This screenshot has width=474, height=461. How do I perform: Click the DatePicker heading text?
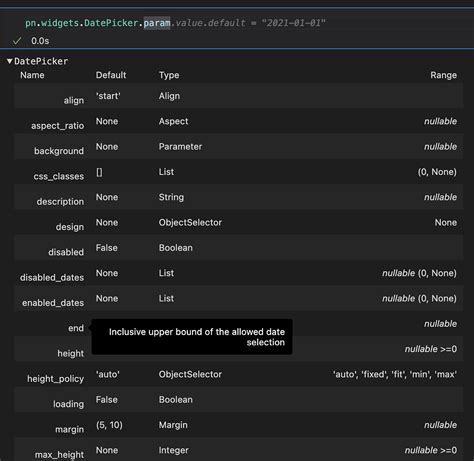(x=41, y=61)
